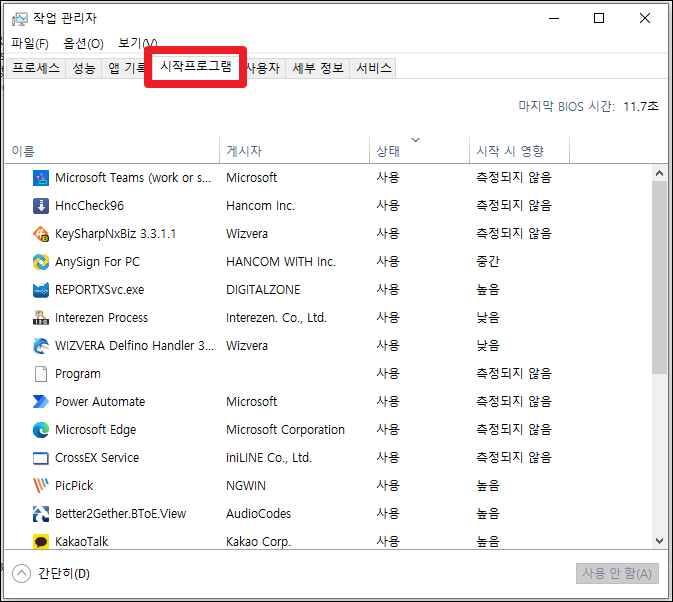Screen dimensions: 673x602
Task: Click the 사용 안 함(A) button
Action: coord(617,574)
